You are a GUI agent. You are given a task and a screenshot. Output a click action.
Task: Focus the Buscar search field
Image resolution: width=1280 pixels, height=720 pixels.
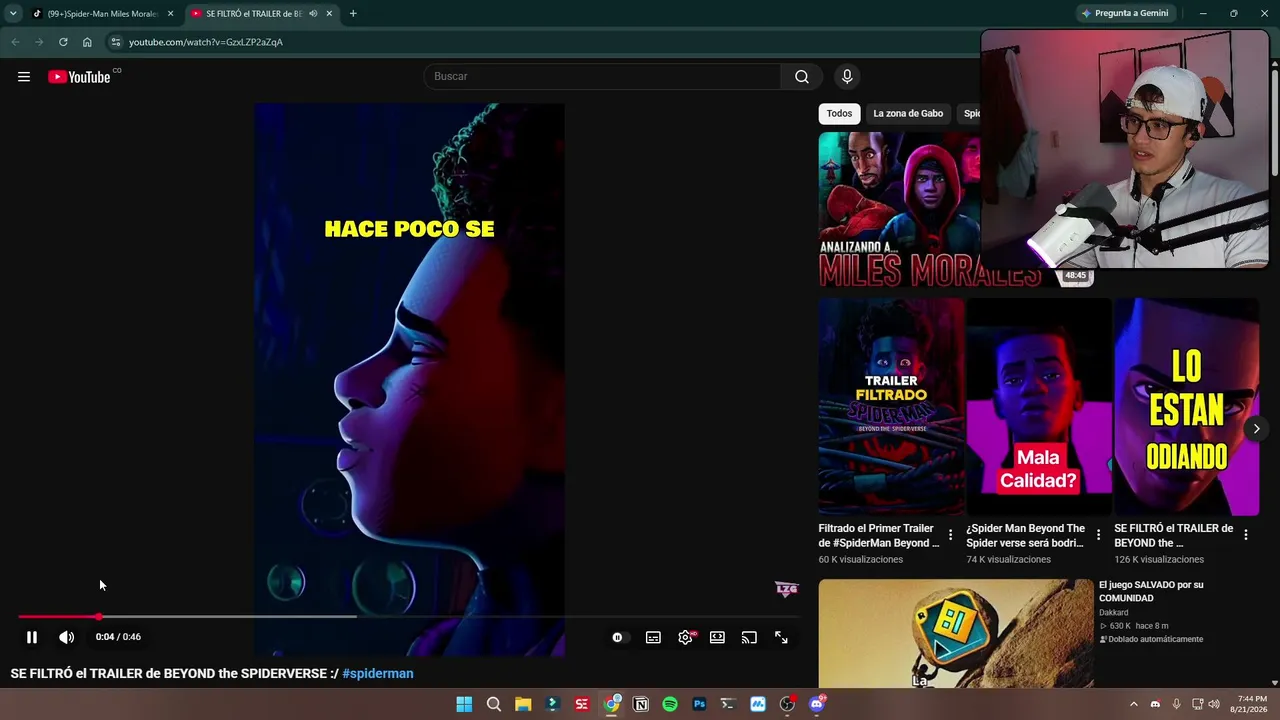[603, 77]
